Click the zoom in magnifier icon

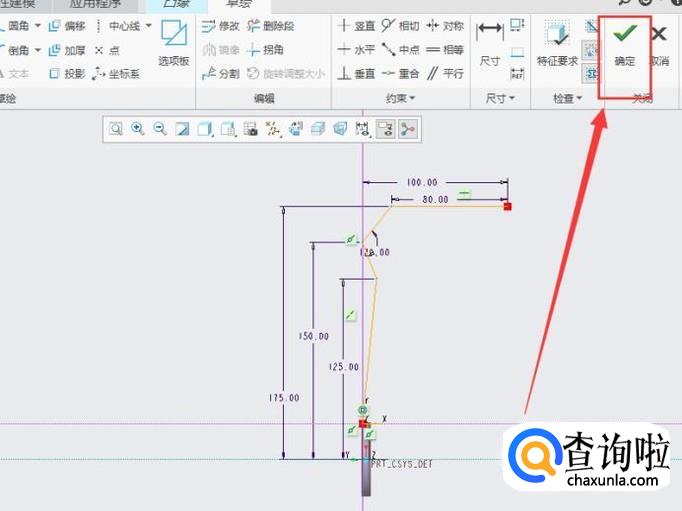(x=137, y=128)
